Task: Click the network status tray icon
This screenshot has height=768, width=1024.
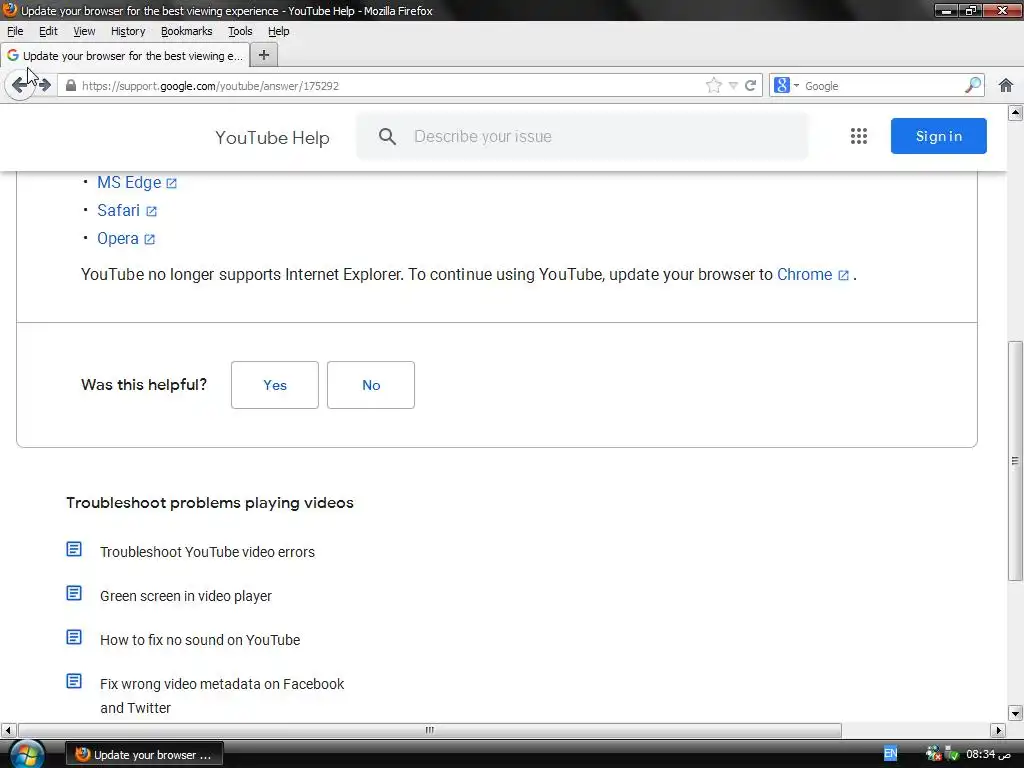Action: pyautogui.click(x=934, y=754)
